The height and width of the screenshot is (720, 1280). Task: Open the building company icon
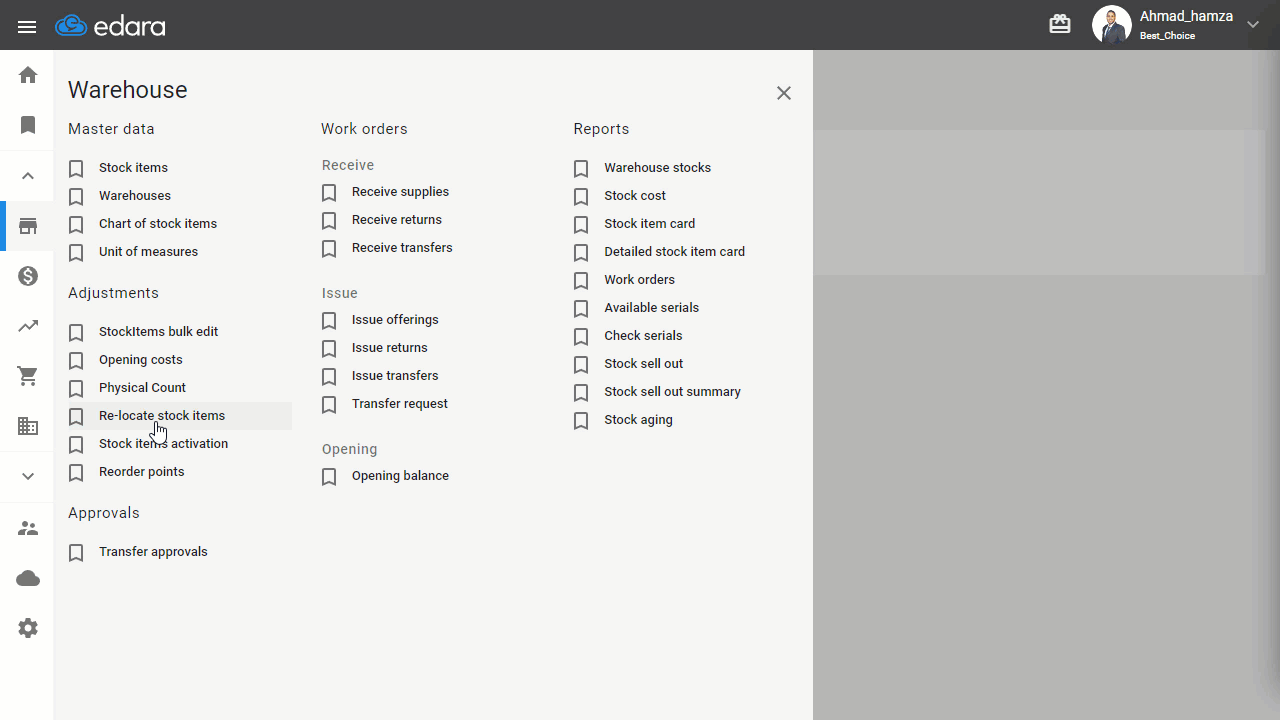28,426
